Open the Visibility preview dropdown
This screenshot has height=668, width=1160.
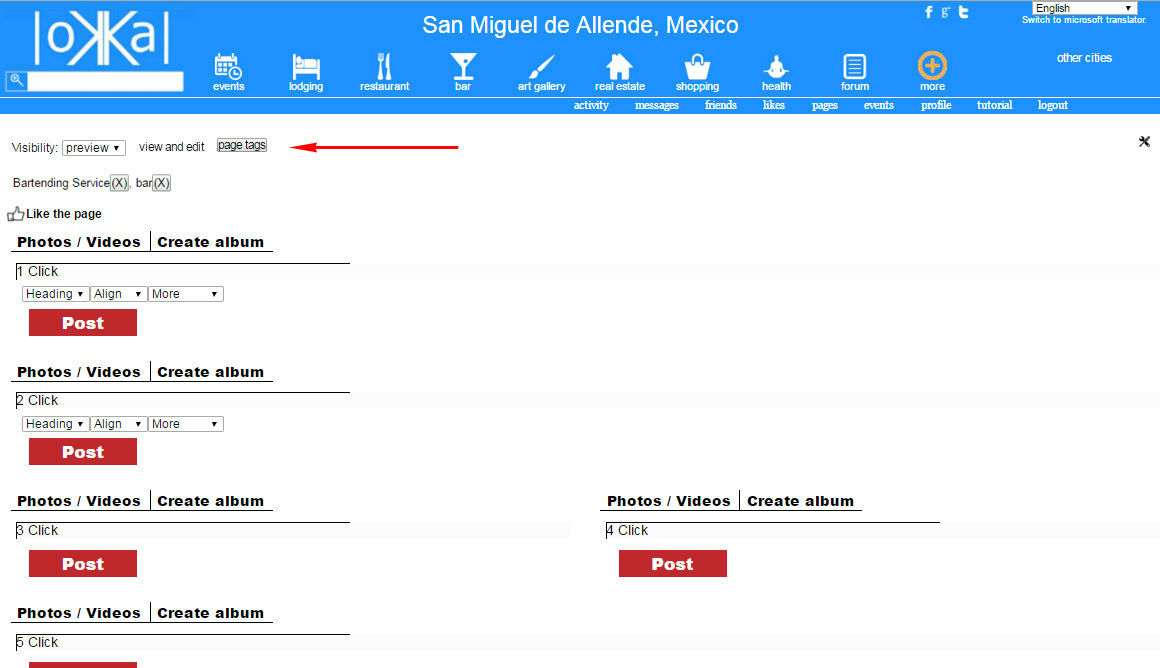tap(93, 148)
